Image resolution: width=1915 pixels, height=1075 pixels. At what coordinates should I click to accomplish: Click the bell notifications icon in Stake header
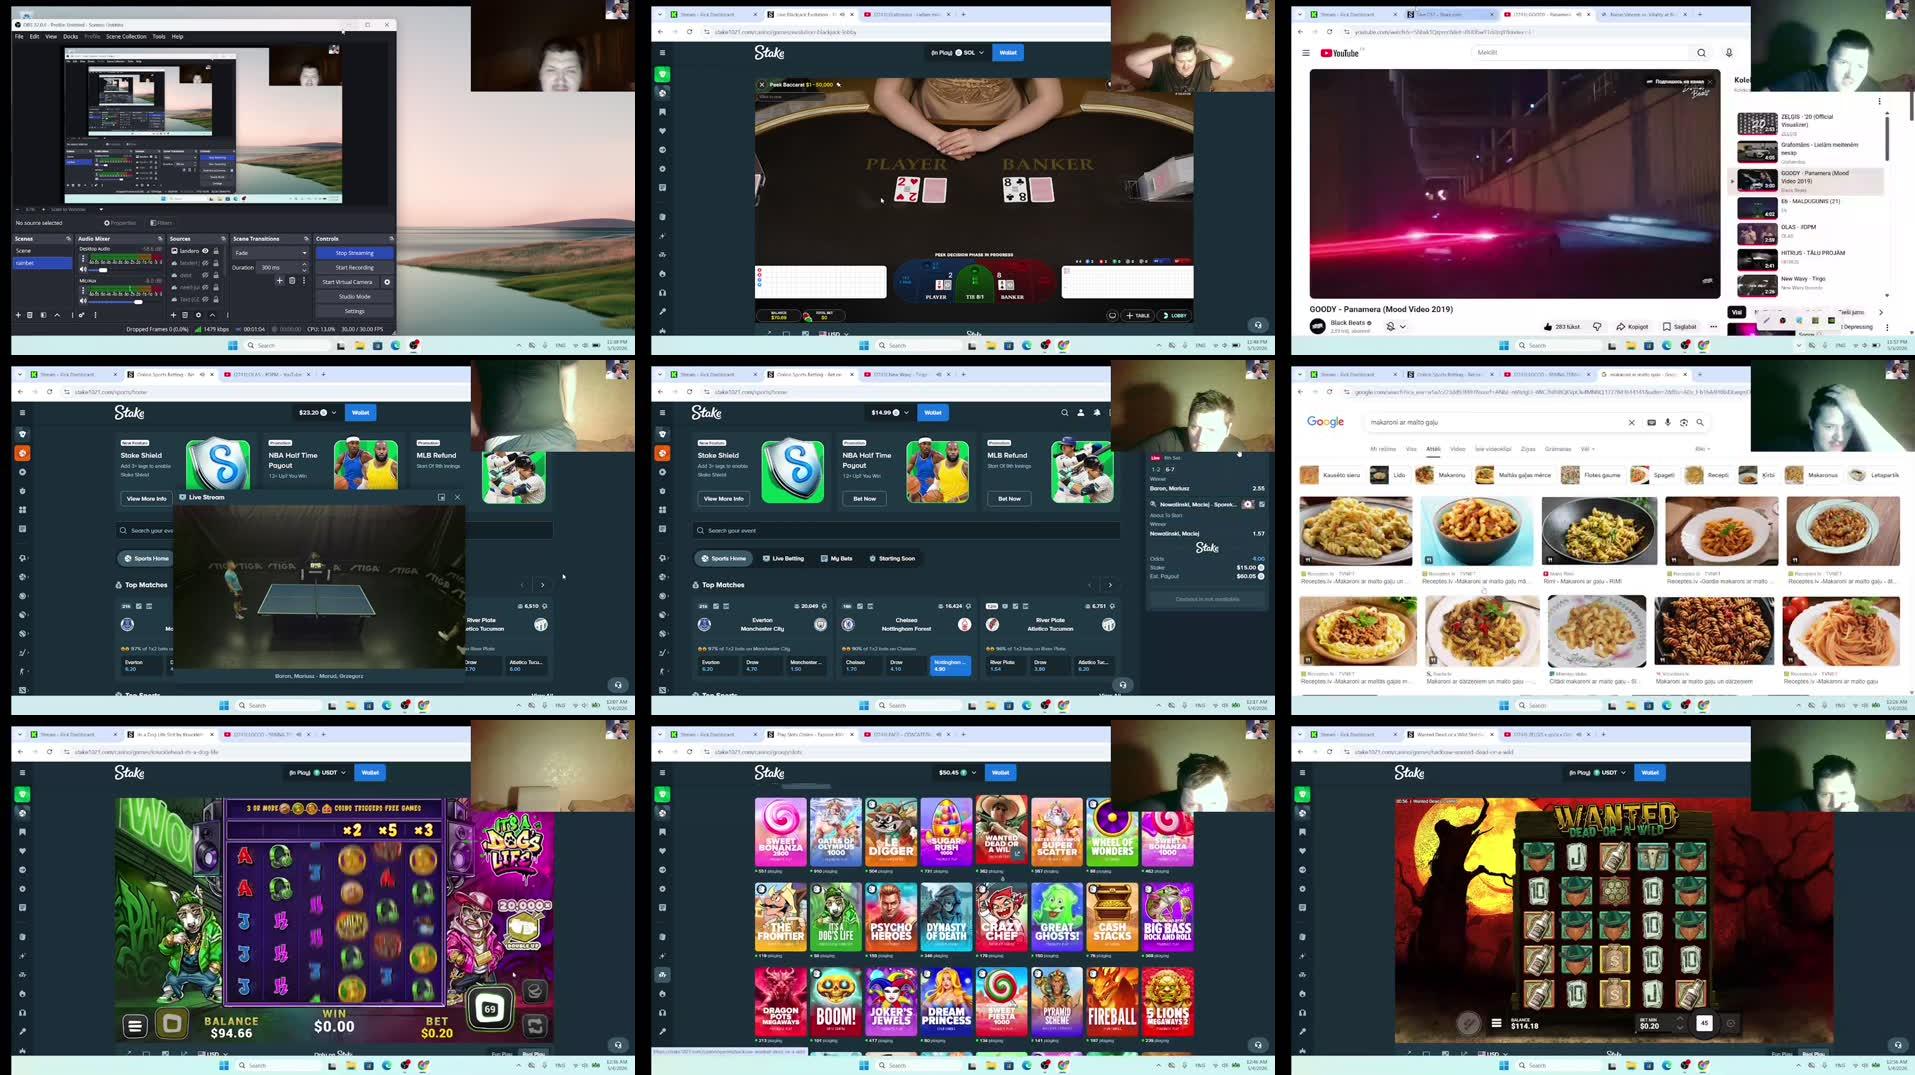pos(1097,412)
